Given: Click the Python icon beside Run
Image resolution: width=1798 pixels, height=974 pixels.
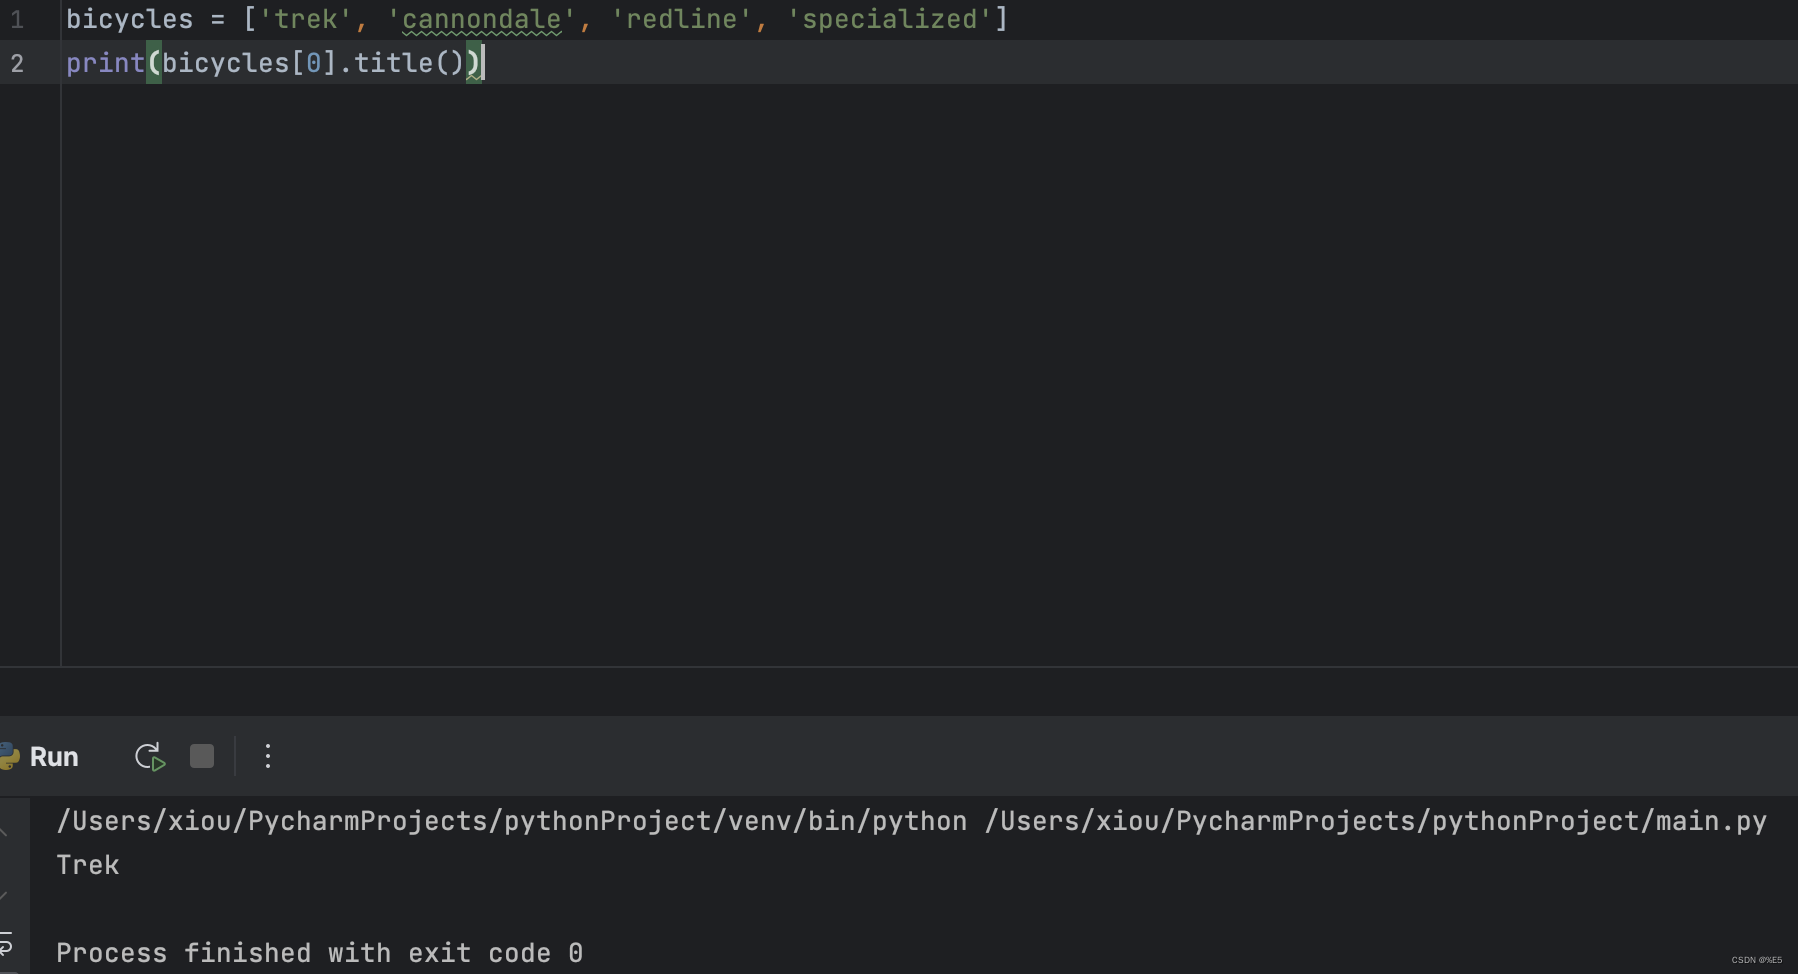Looking at the screenshot, I should pyautogui.click(x=10, y=756).
